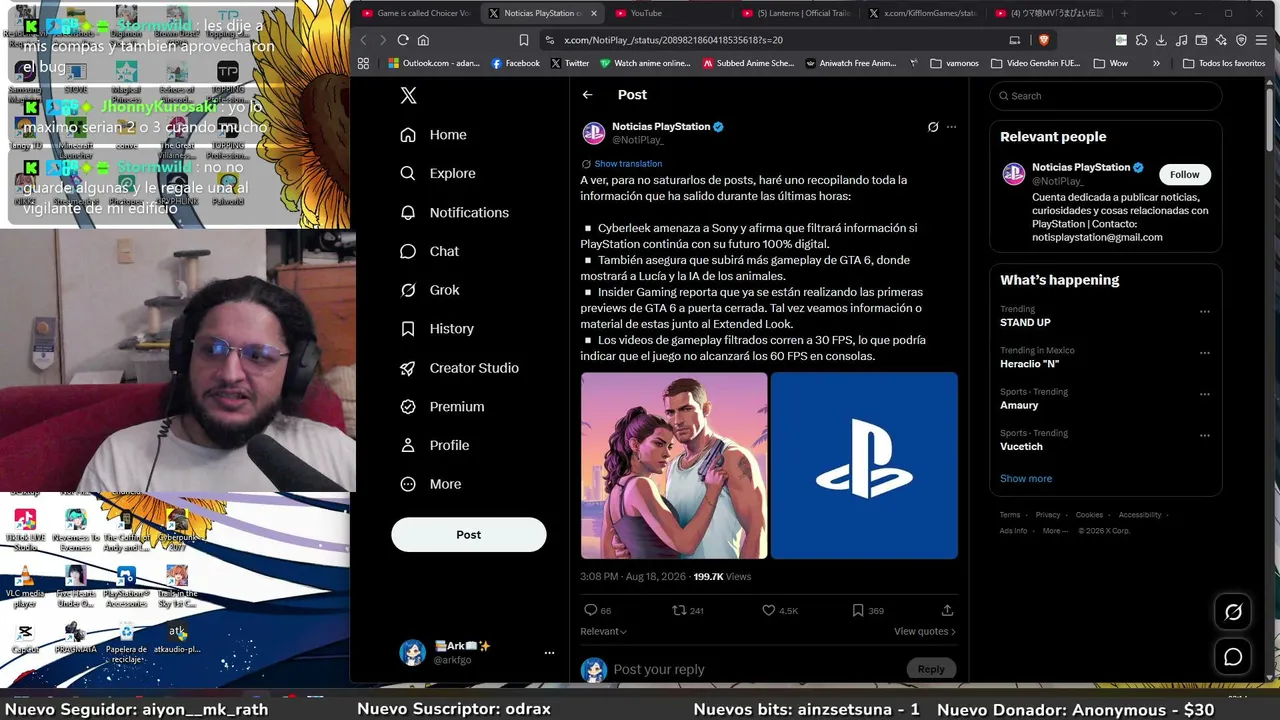
Task: Open Explore in the X sidebar
Action: click(438, 173)
